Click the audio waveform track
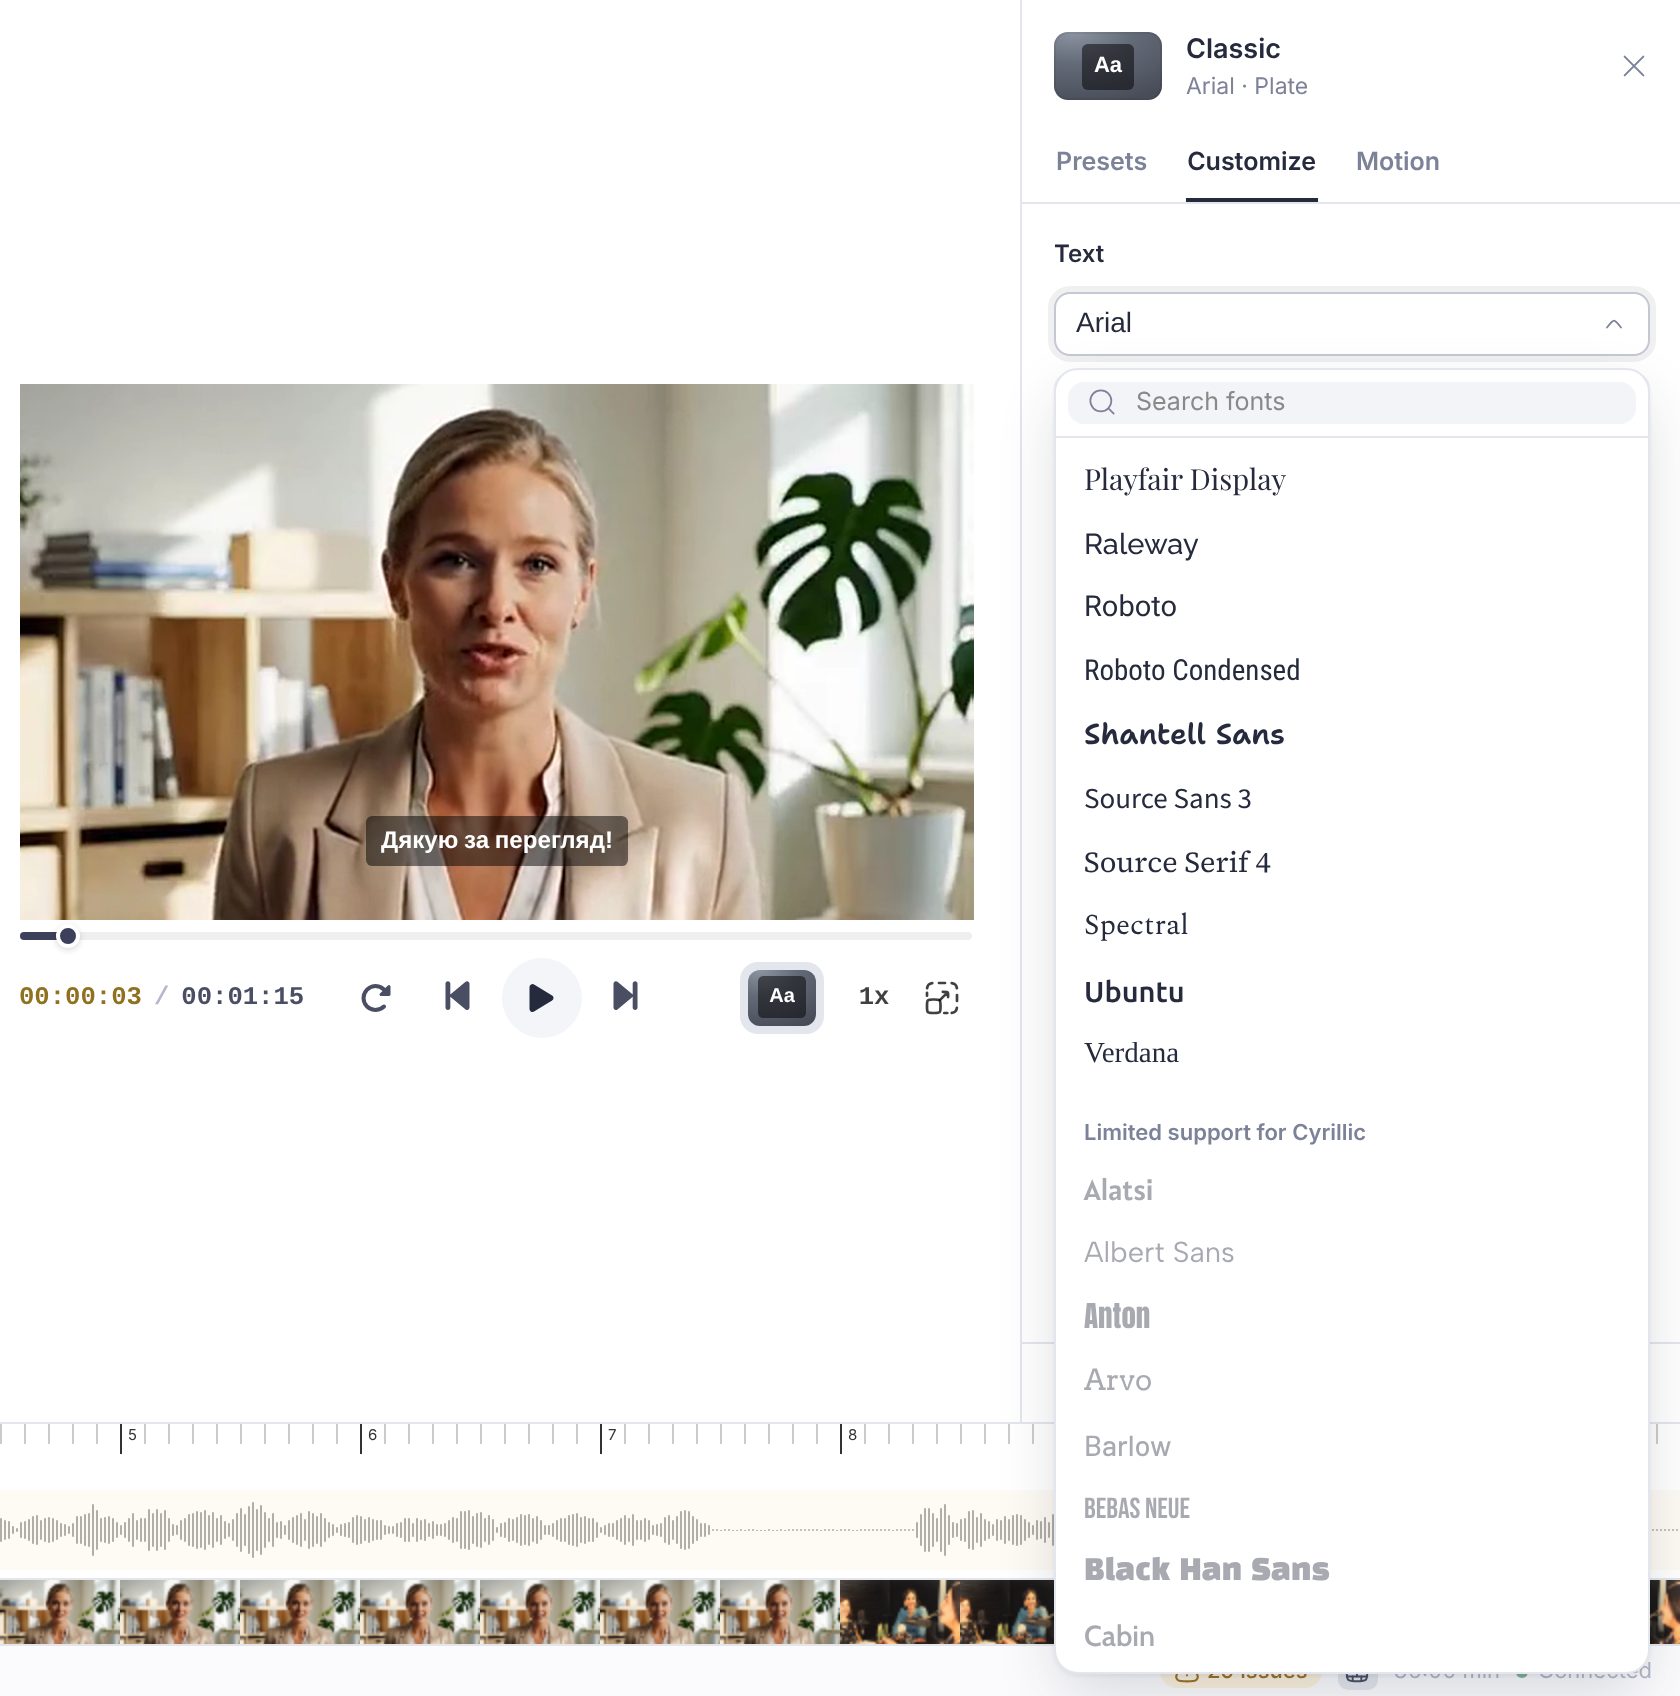Image resolution: width=1680 pixels, height=1696 pixels. click(x=527, y=1530)
